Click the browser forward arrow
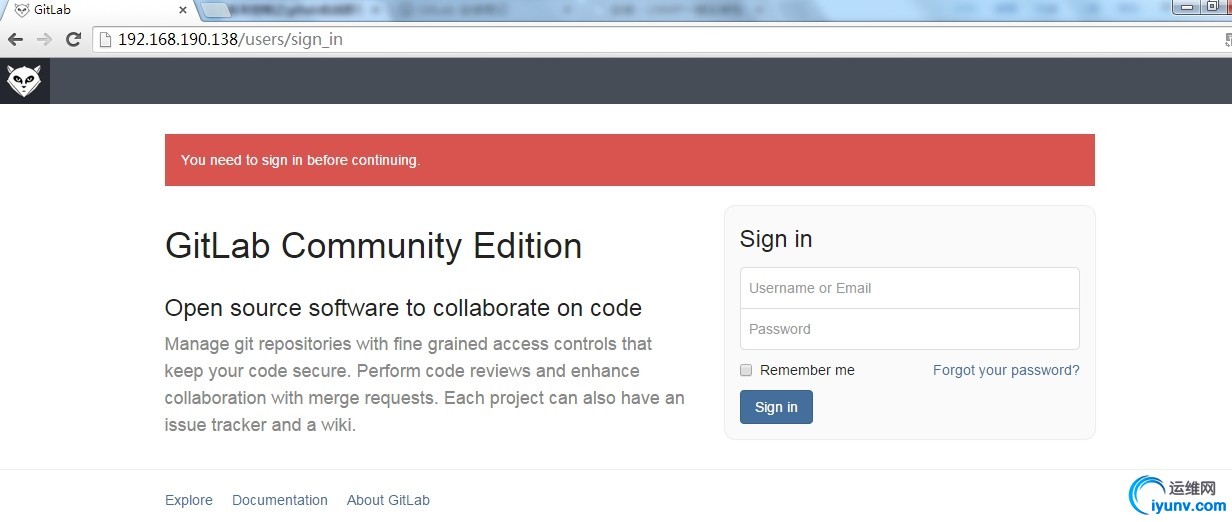 click(x=44, y=40)
